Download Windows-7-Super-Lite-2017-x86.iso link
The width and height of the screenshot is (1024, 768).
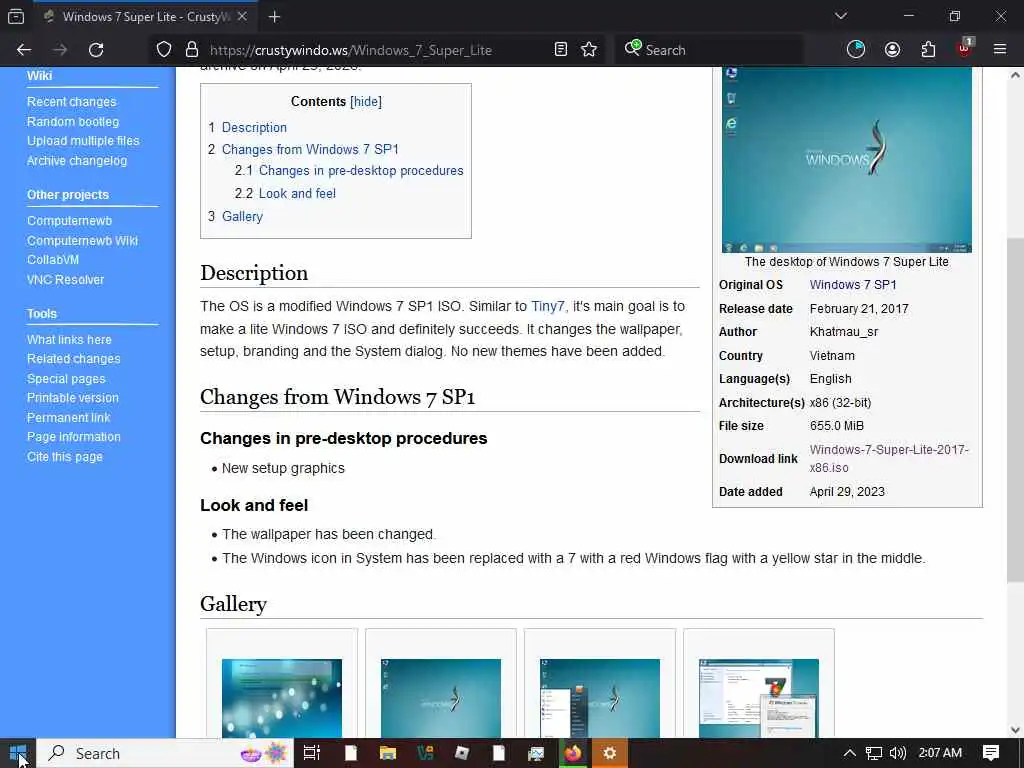point(889,458)
